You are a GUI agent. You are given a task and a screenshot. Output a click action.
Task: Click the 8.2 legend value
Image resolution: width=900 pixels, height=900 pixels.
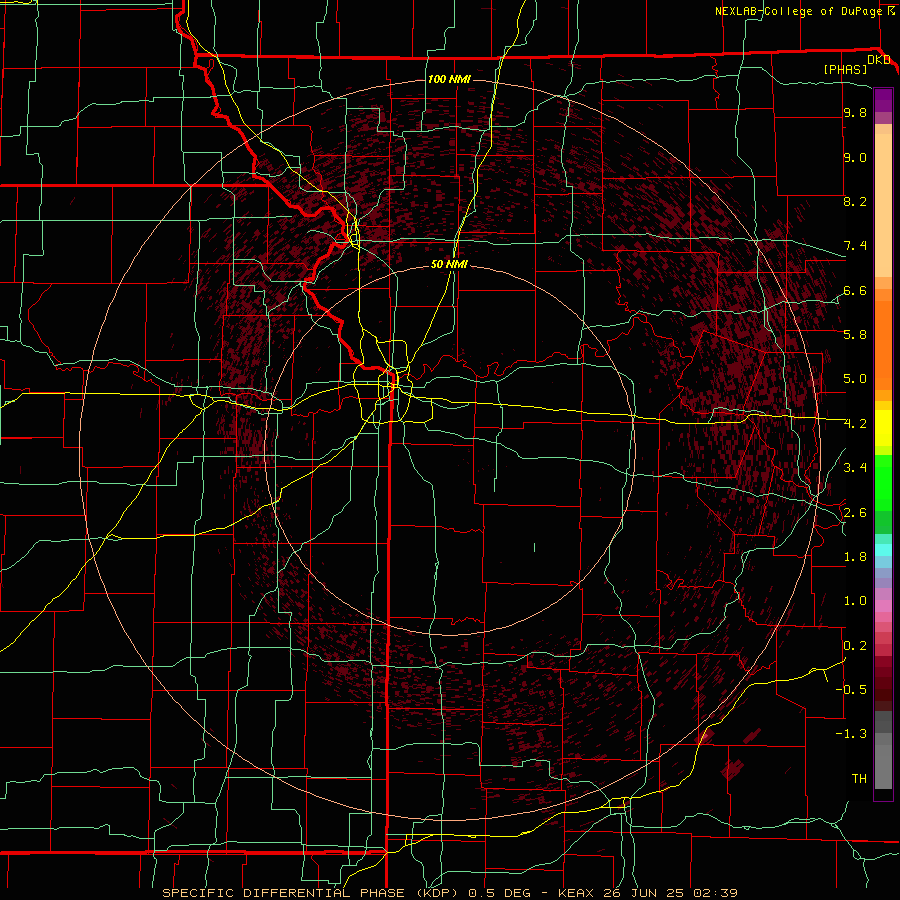tap(855, 201)
